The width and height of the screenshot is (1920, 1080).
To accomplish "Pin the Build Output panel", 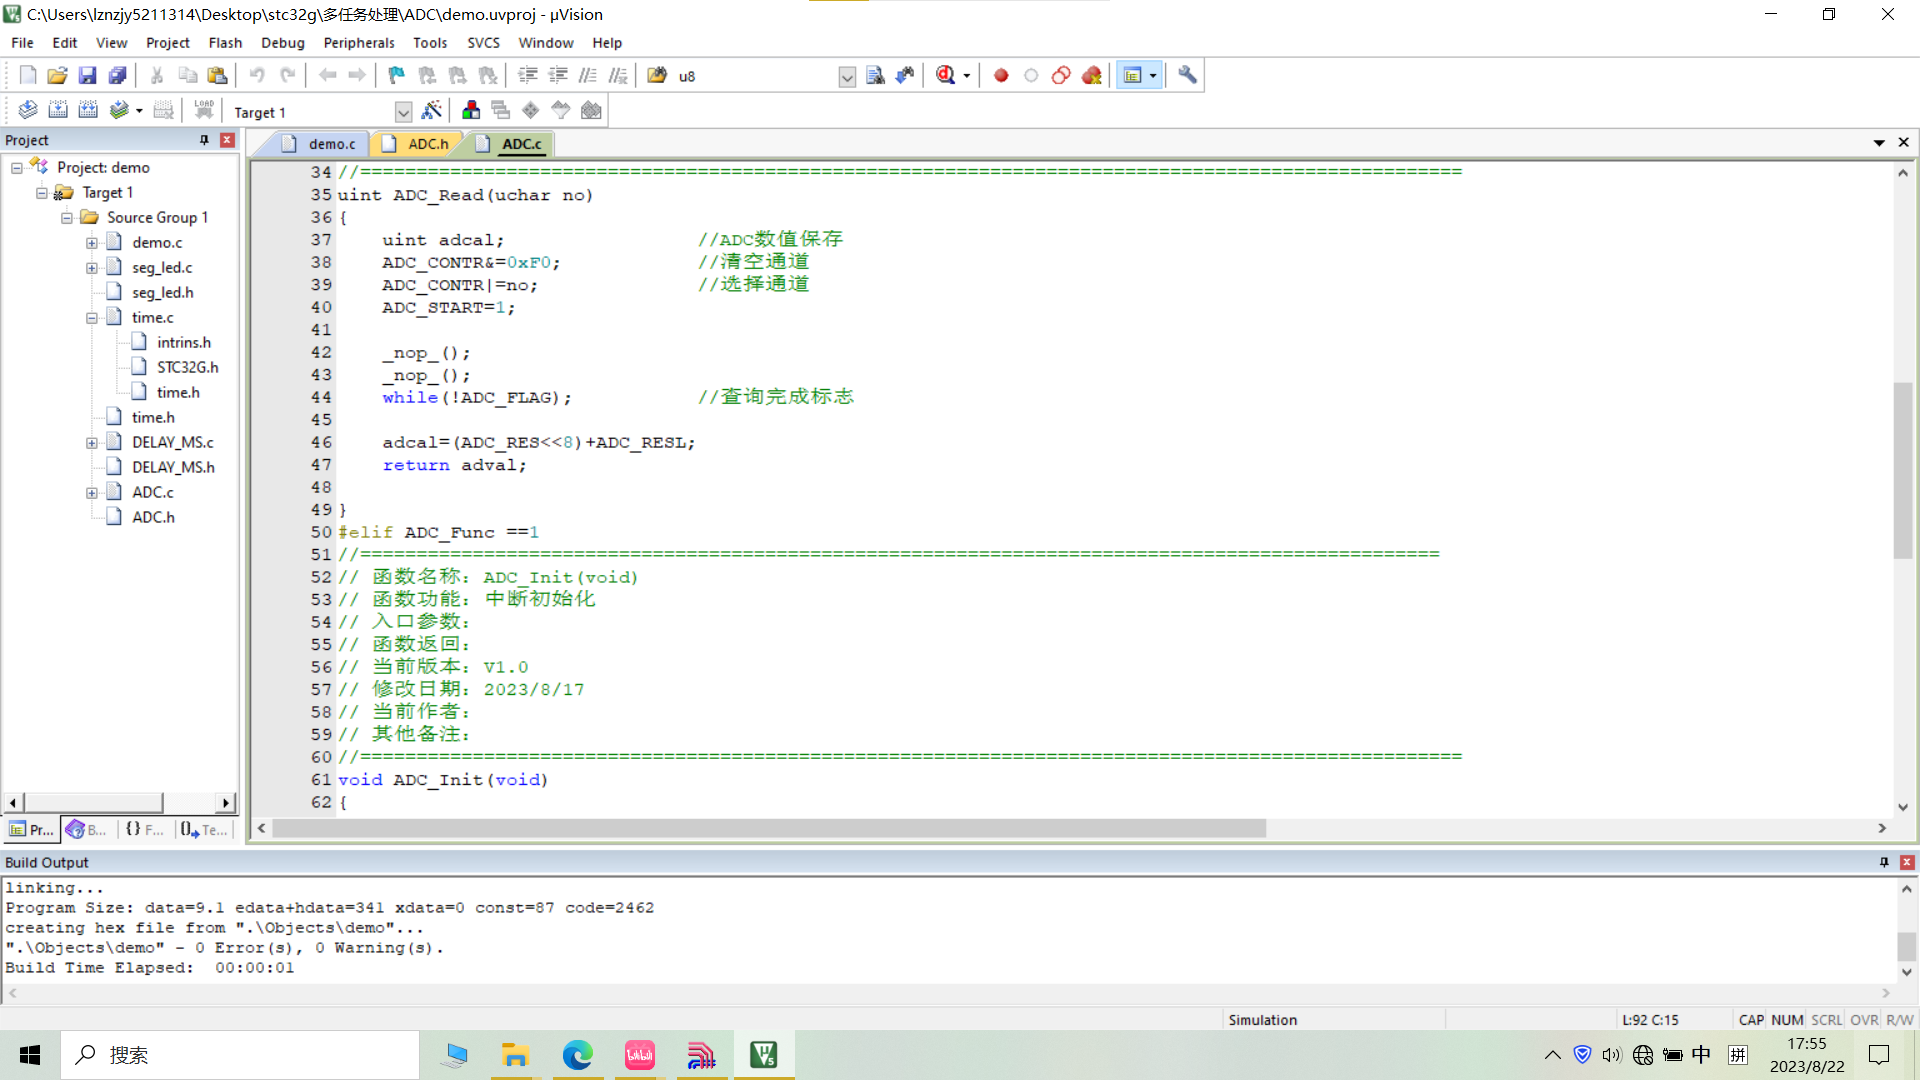I will (1884, 862).
